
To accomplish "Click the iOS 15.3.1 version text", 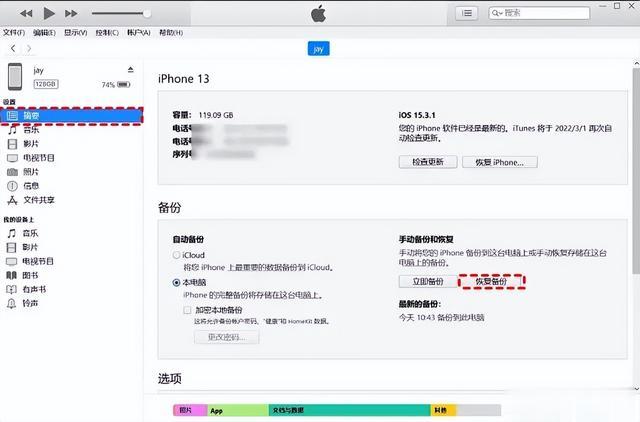I will point(417,115).
